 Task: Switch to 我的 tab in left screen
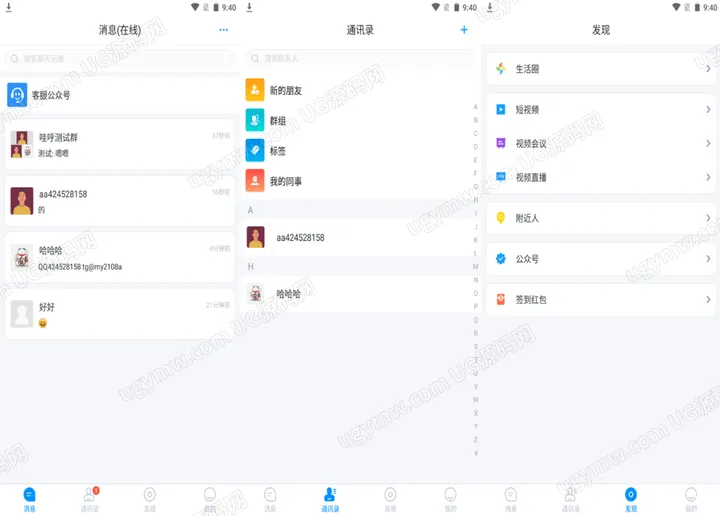[210, 499]
